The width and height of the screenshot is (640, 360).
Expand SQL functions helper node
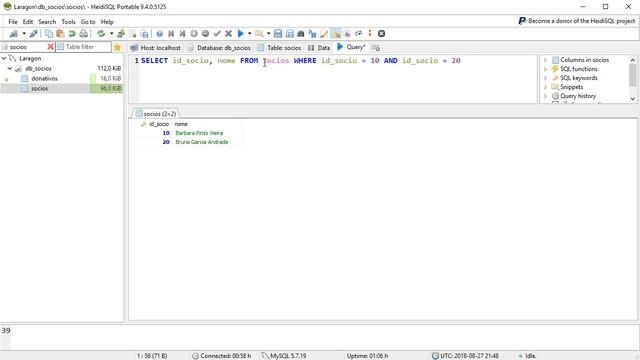point(545,69)
